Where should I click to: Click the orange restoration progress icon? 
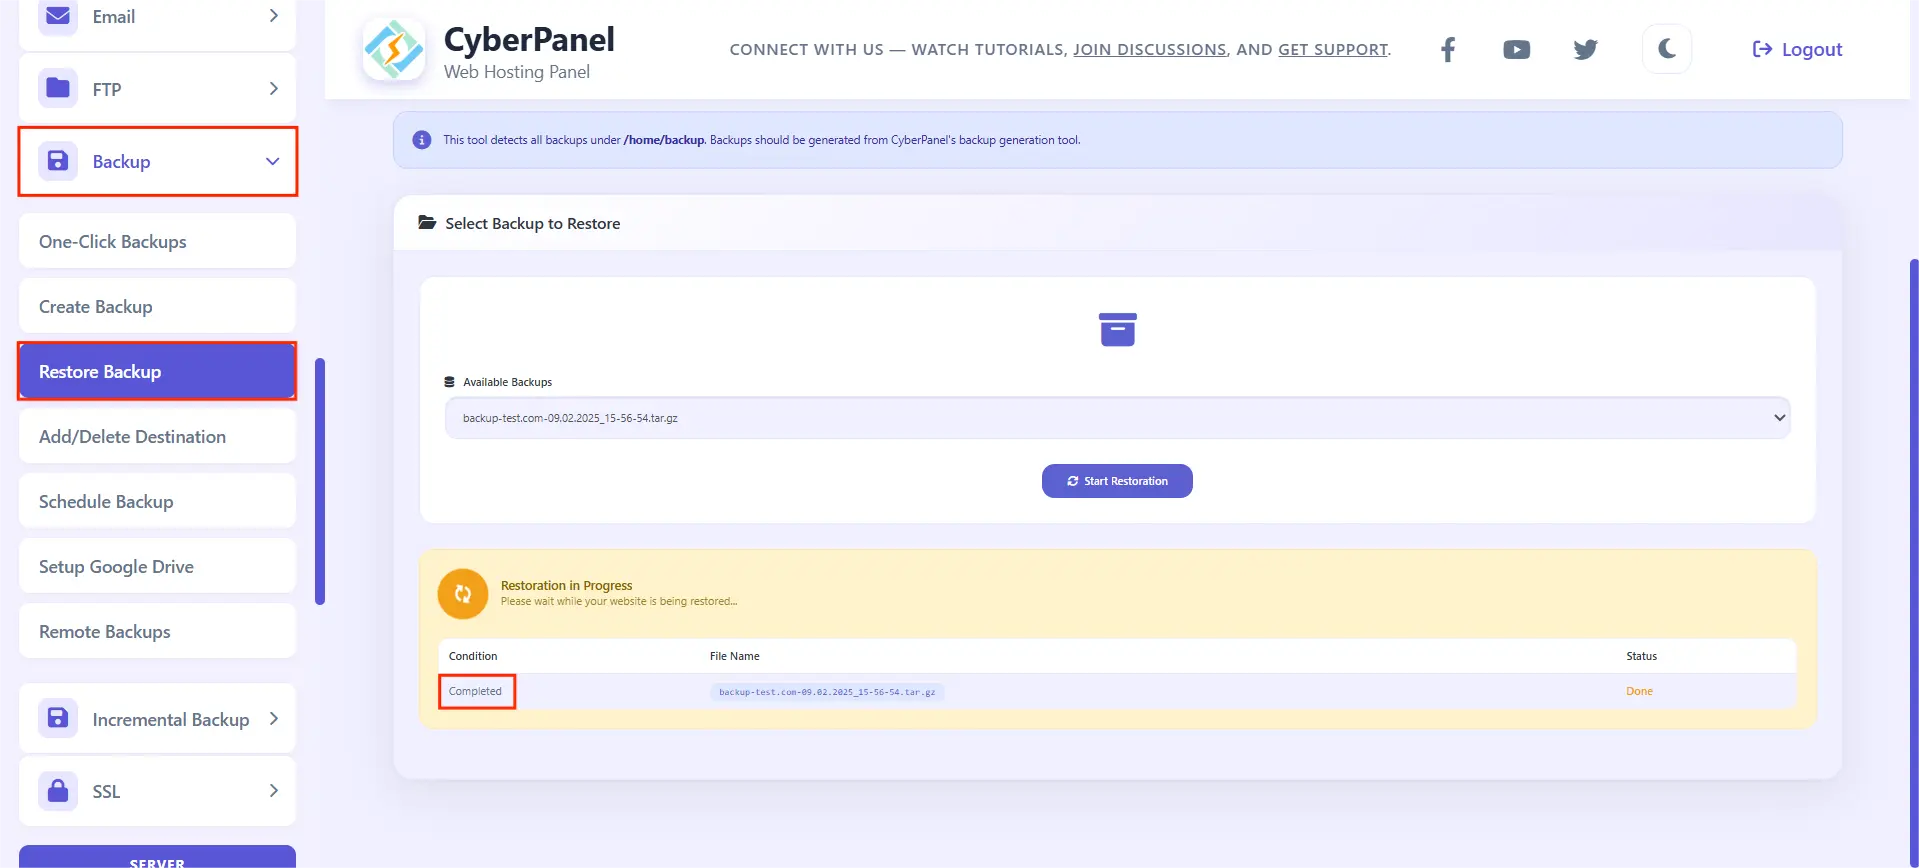[x=463, y=594]
